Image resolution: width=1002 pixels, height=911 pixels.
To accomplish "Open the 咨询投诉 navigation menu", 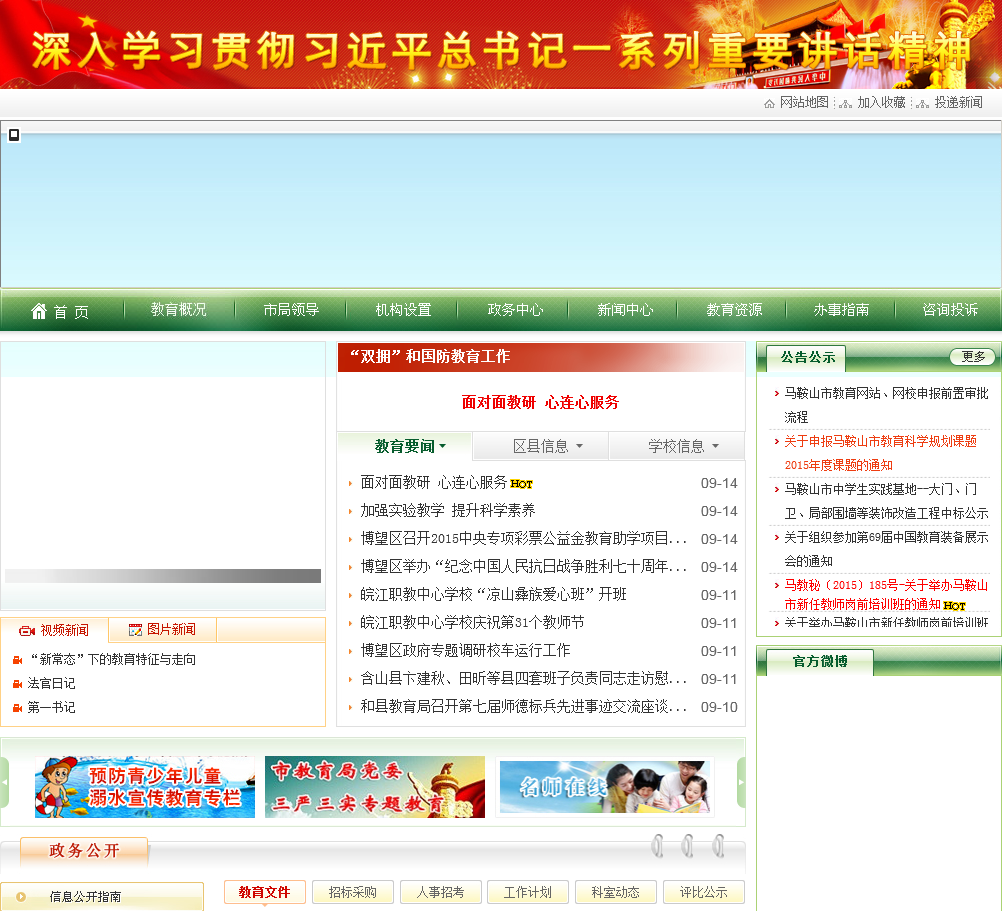I will (950, 310).
